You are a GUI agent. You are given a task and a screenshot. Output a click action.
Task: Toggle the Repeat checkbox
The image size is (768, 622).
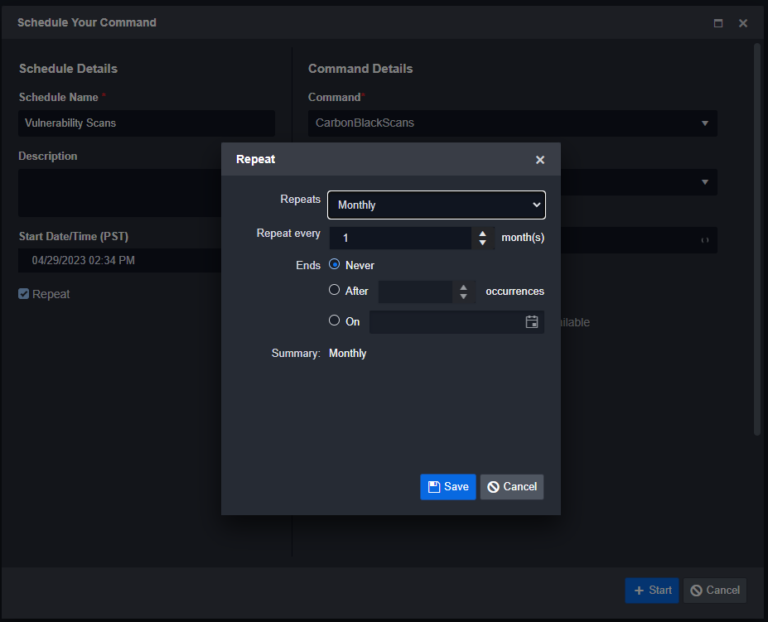coord(24,294)
